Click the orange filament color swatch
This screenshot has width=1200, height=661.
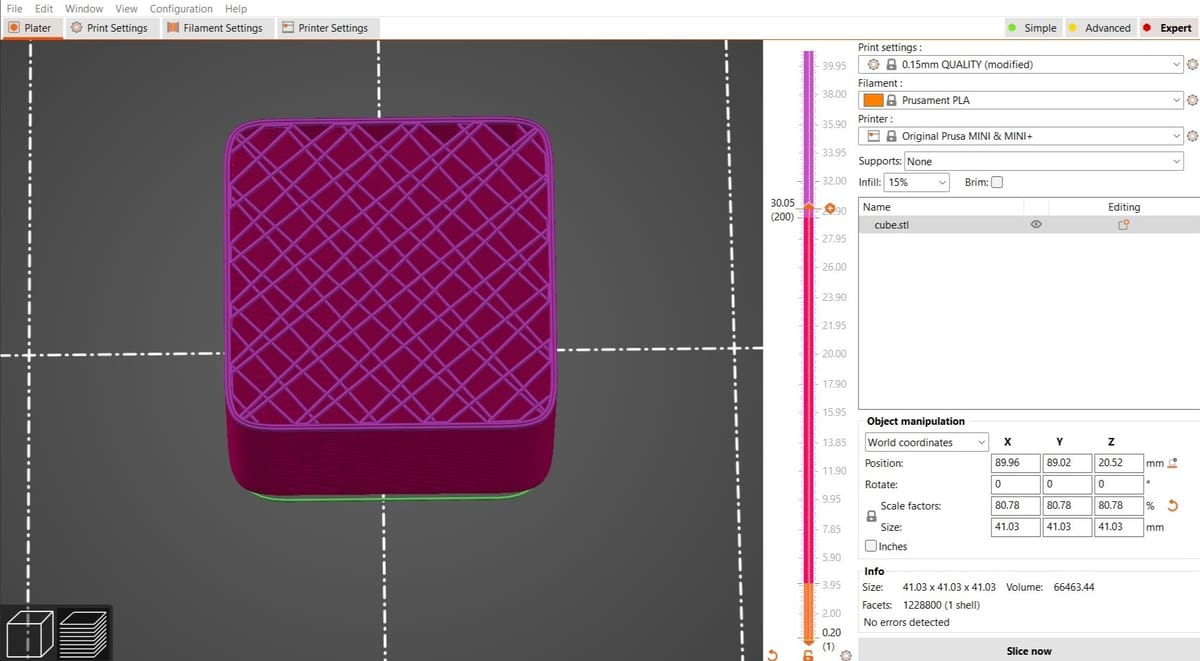873,101
